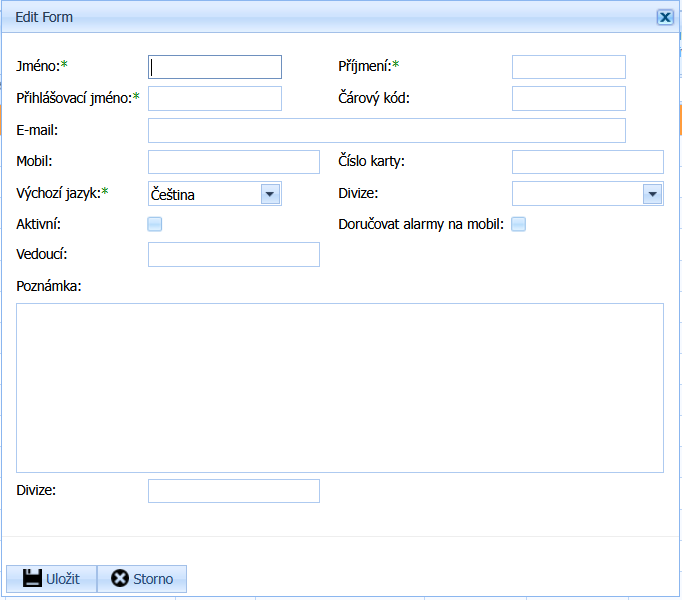Focus the E-mail text field

point(386,130)
